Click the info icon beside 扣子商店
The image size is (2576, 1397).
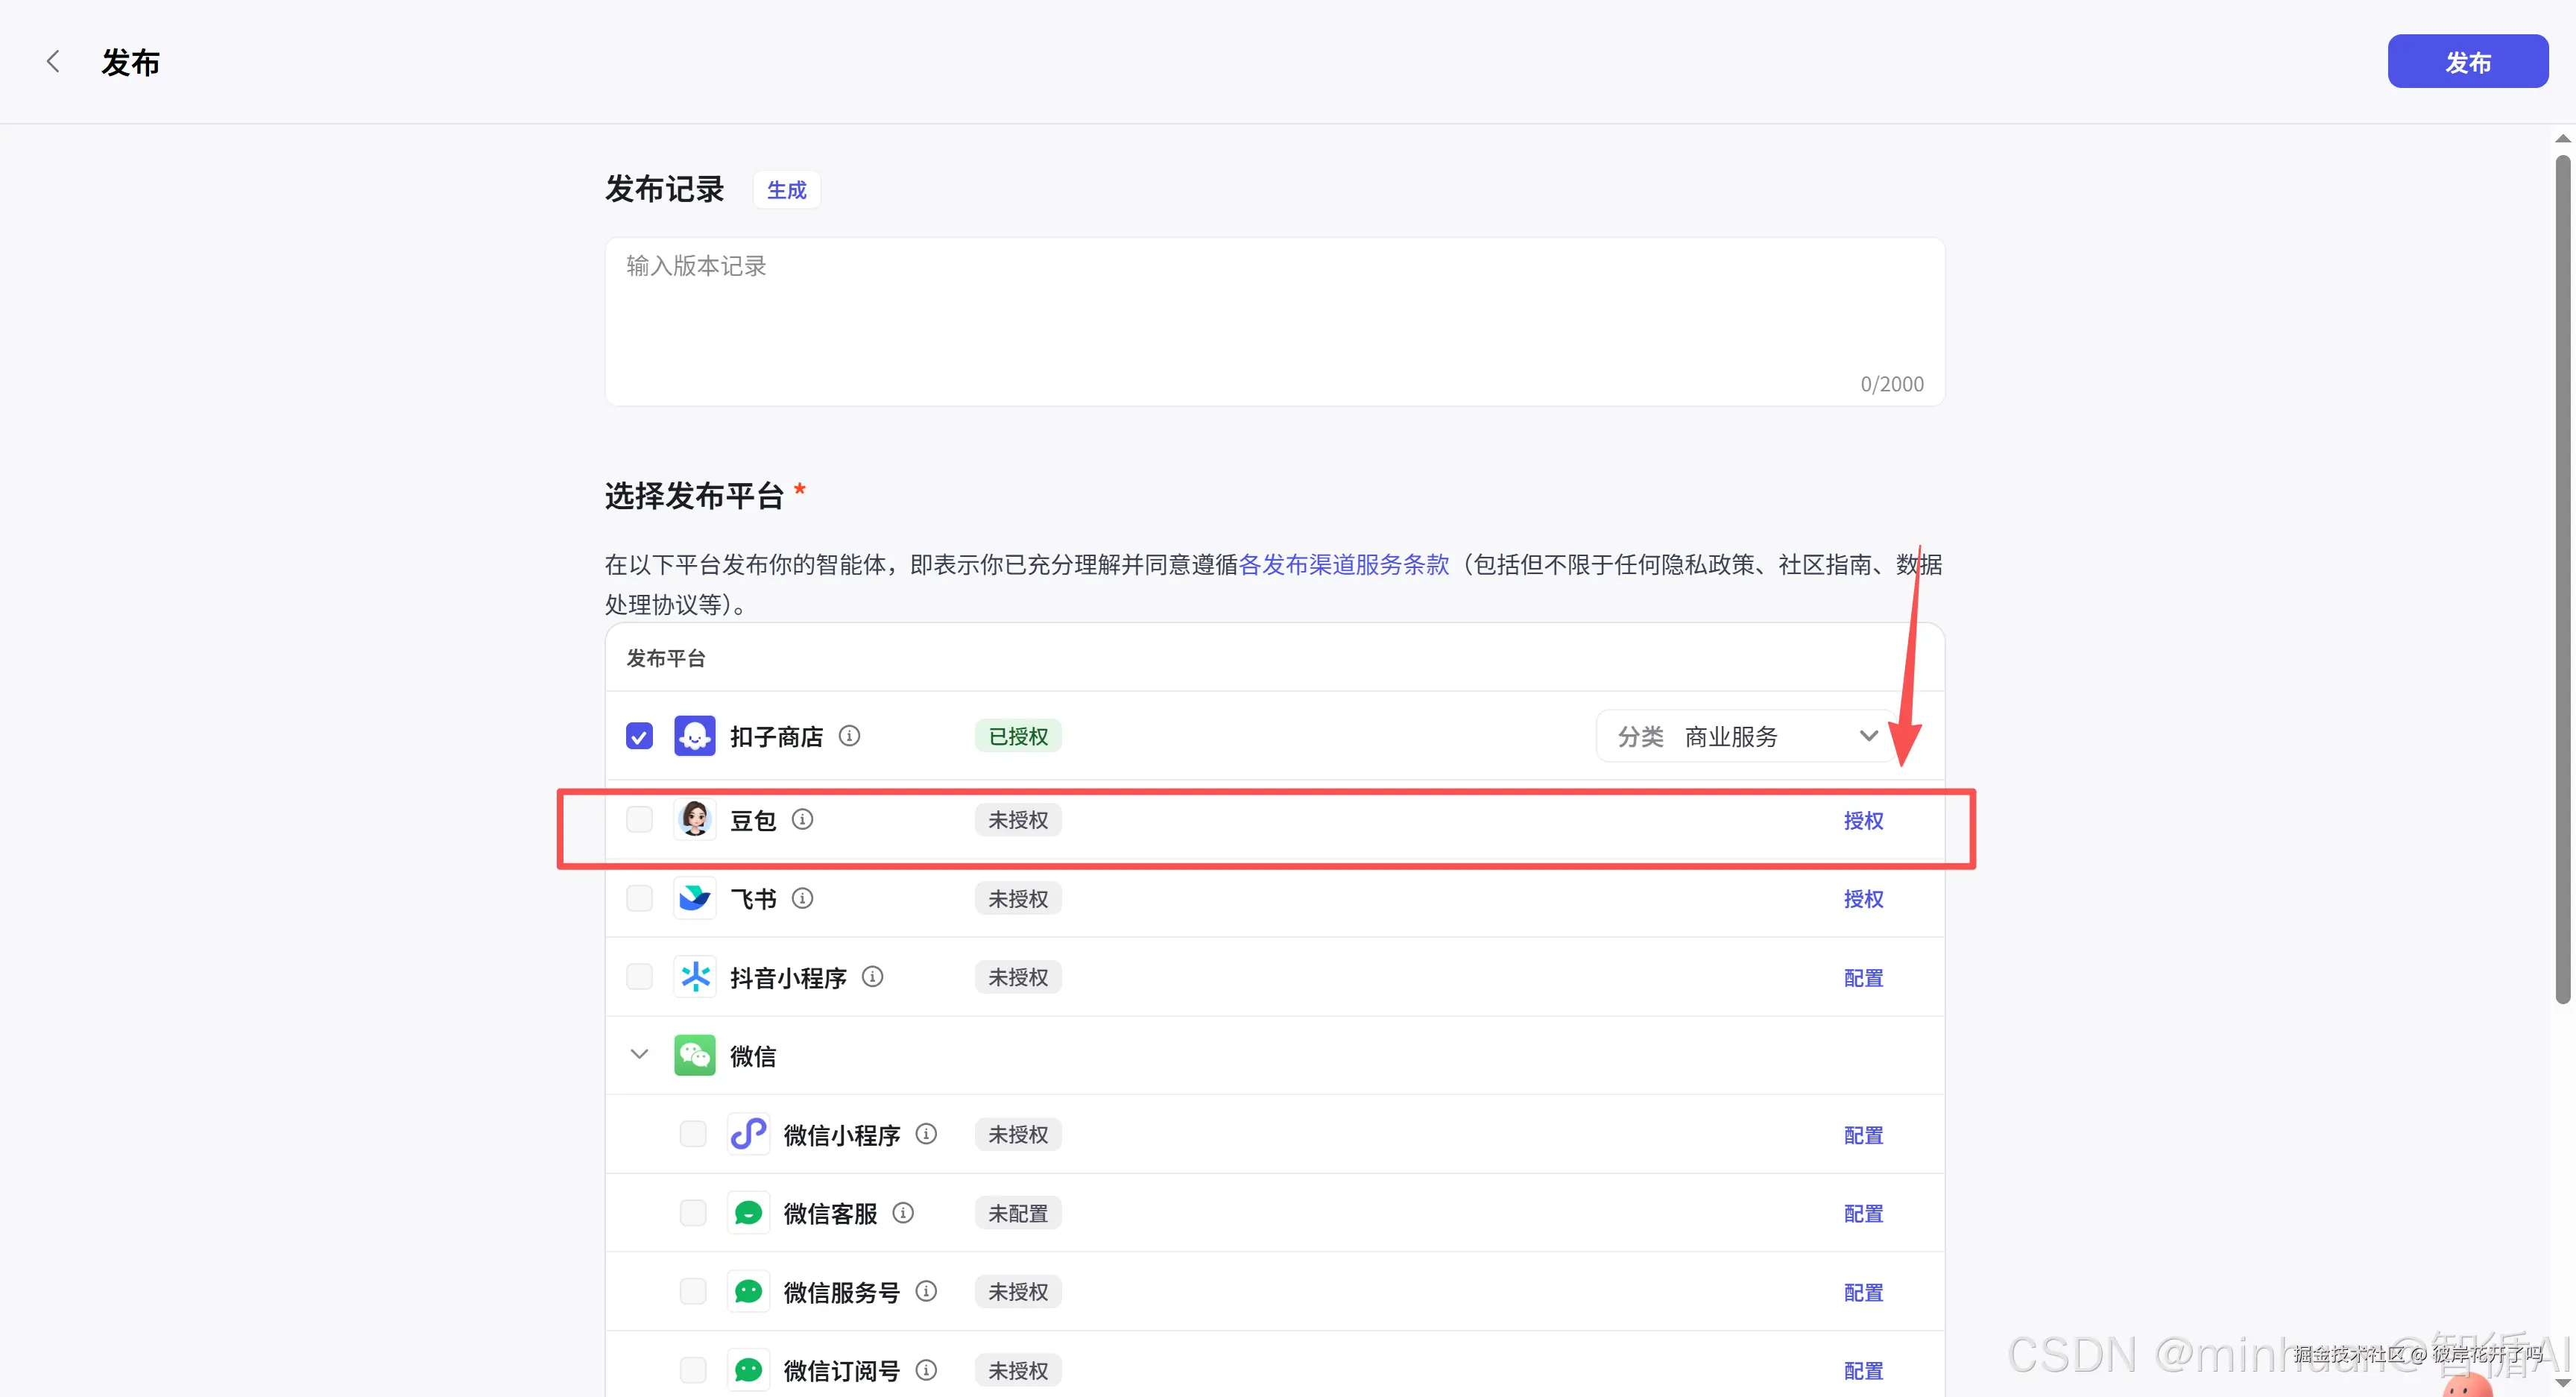click(x=849, y=736)
